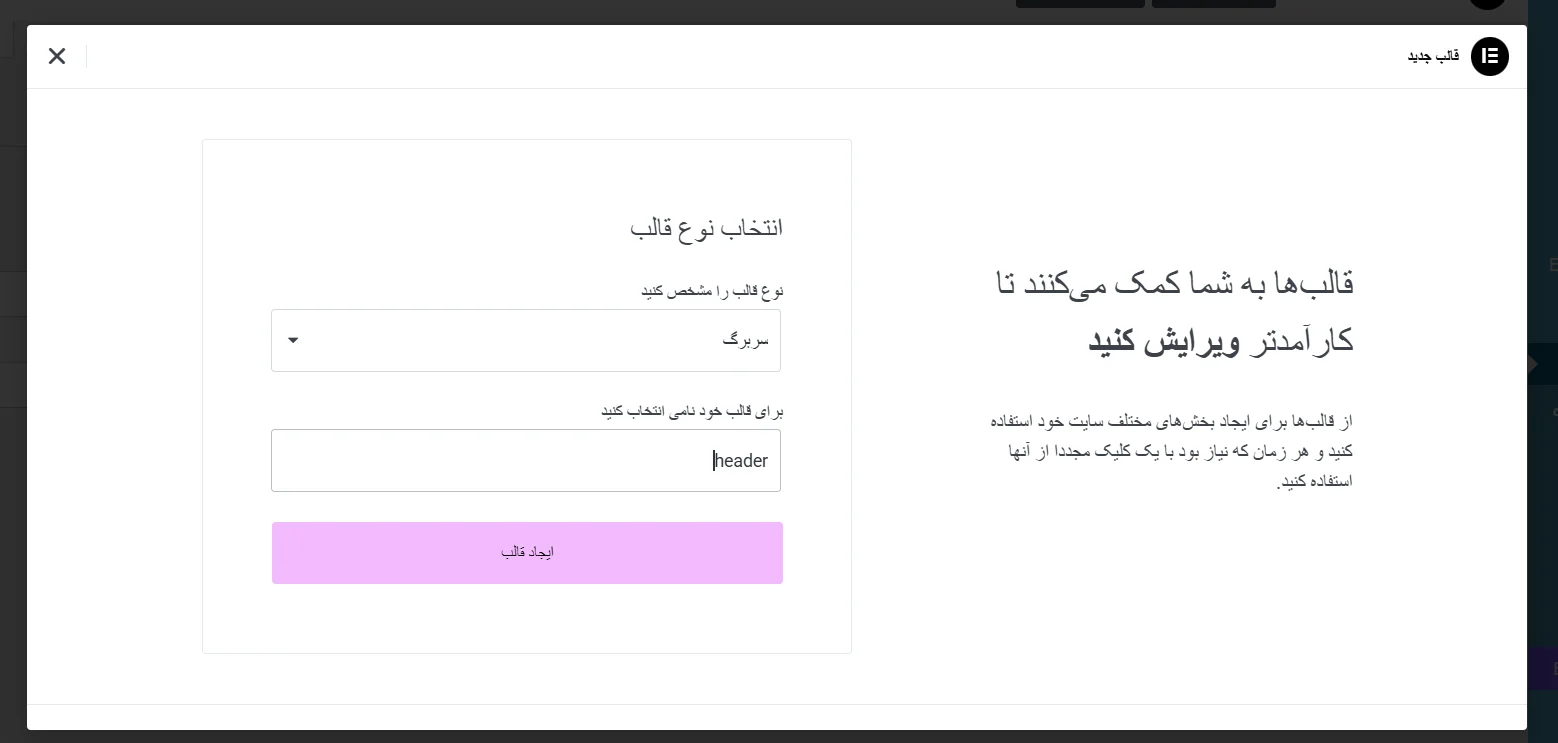Image resolution: width=1558 pixels, height=743 pixels.
Task: Click the bold text ویرایش کنید
Action: tap(1160, 340)
